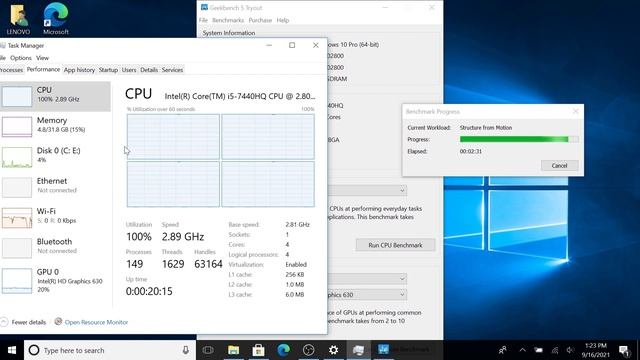
Task: Open the Purchase menu in Geekbench
Action: [260, 20]
